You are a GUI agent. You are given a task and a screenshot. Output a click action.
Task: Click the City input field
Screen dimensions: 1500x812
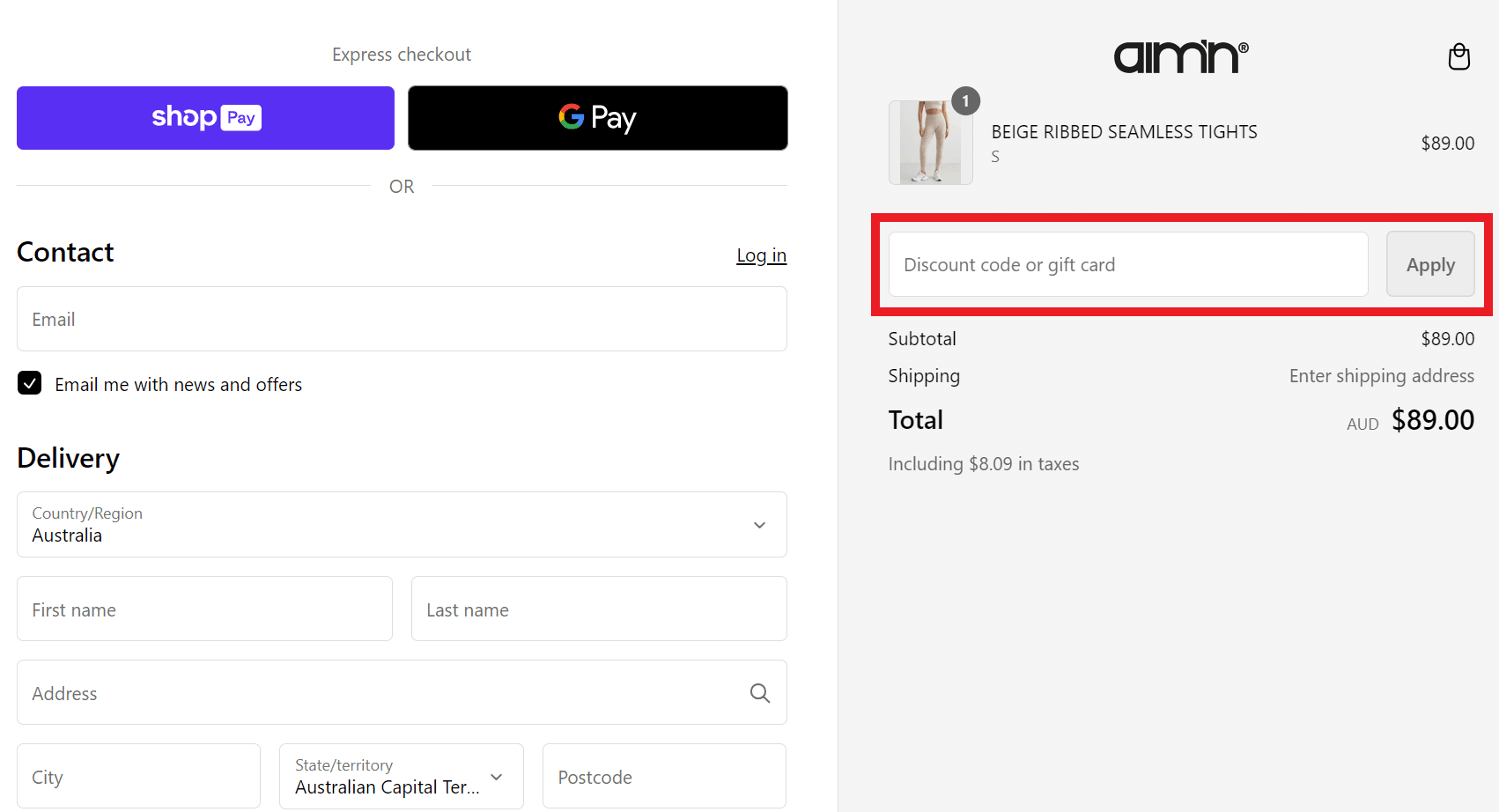[139, 776]
